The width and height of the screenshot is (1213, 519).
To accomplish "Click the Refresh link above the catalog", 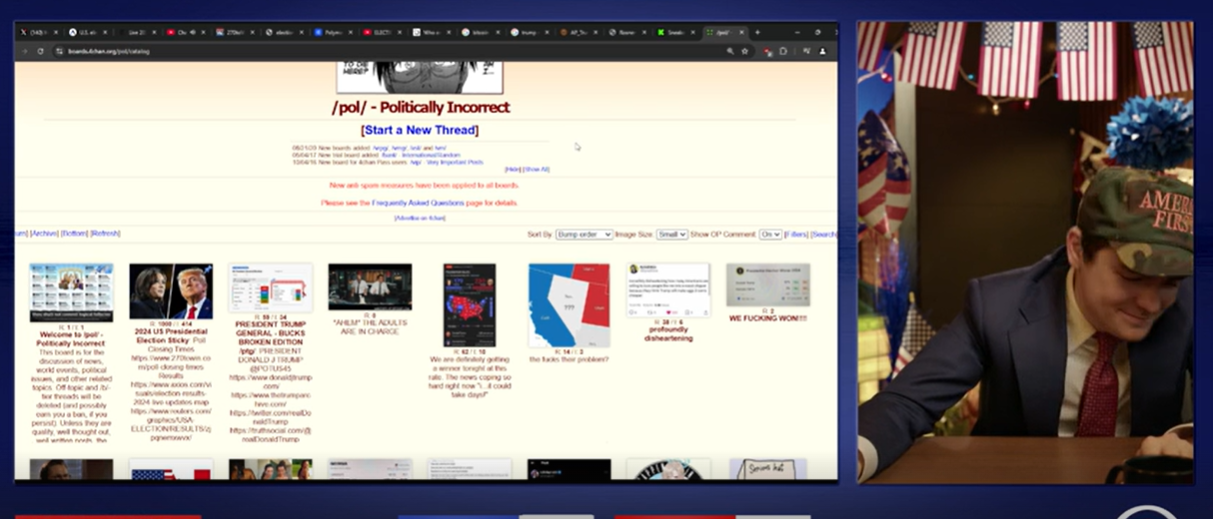I will (105, 233).
